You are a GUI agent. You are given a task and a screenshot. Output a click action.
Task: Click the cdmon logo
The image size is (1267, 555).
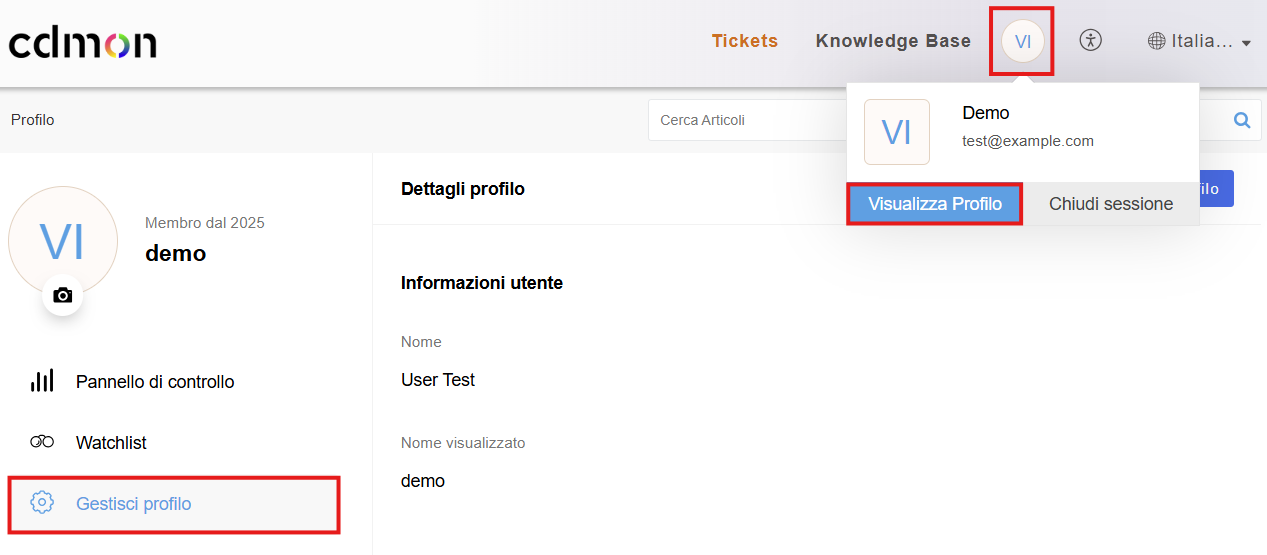point(82,43)
